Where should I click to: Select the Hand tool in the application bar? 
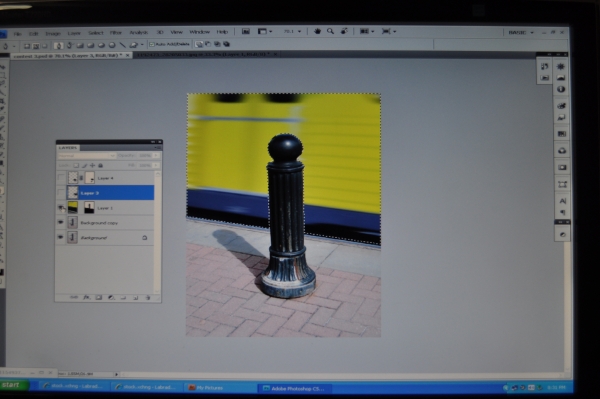tap(317, 31)
